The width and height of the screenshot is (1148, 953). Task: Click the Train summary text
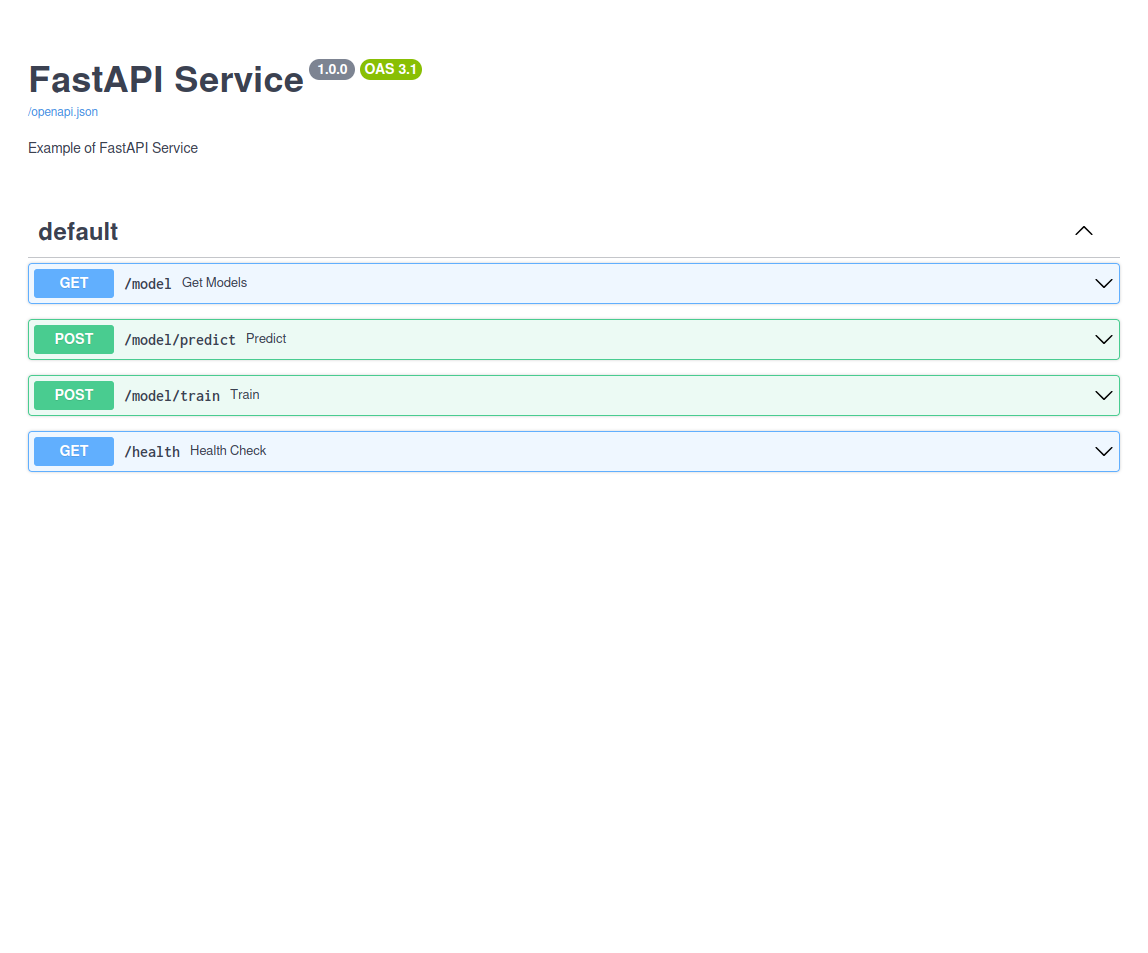click(245, 395)
